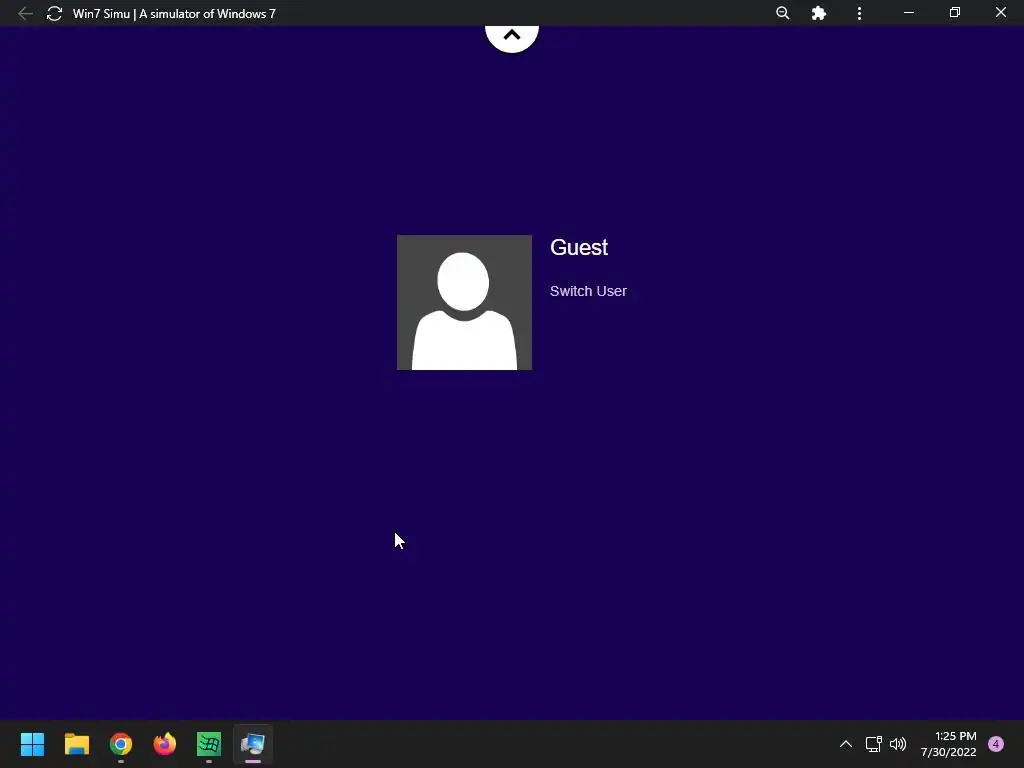Image resolution: width=1024 pixels, height=768 pixels.
Task: Select the Win7 Simu taskbar icon
Action: tap(253, 744)
